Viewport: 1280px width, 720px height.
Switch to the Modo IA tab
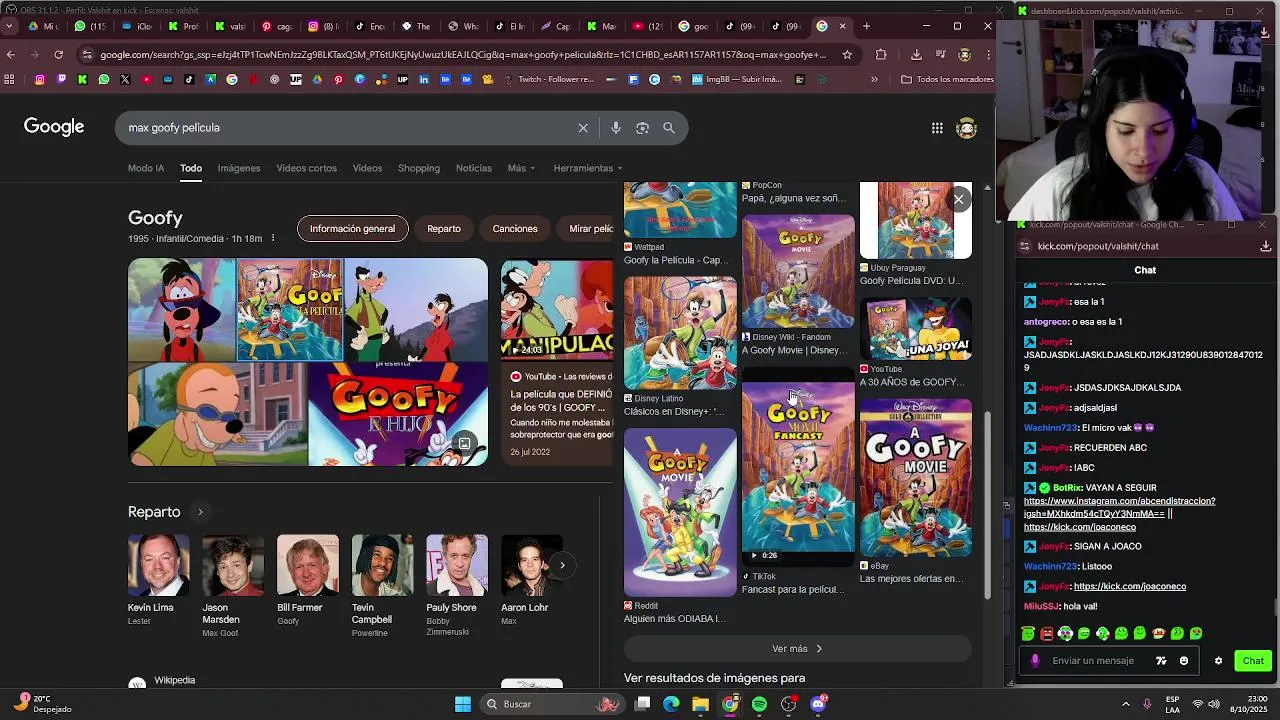tap(146, 168)
